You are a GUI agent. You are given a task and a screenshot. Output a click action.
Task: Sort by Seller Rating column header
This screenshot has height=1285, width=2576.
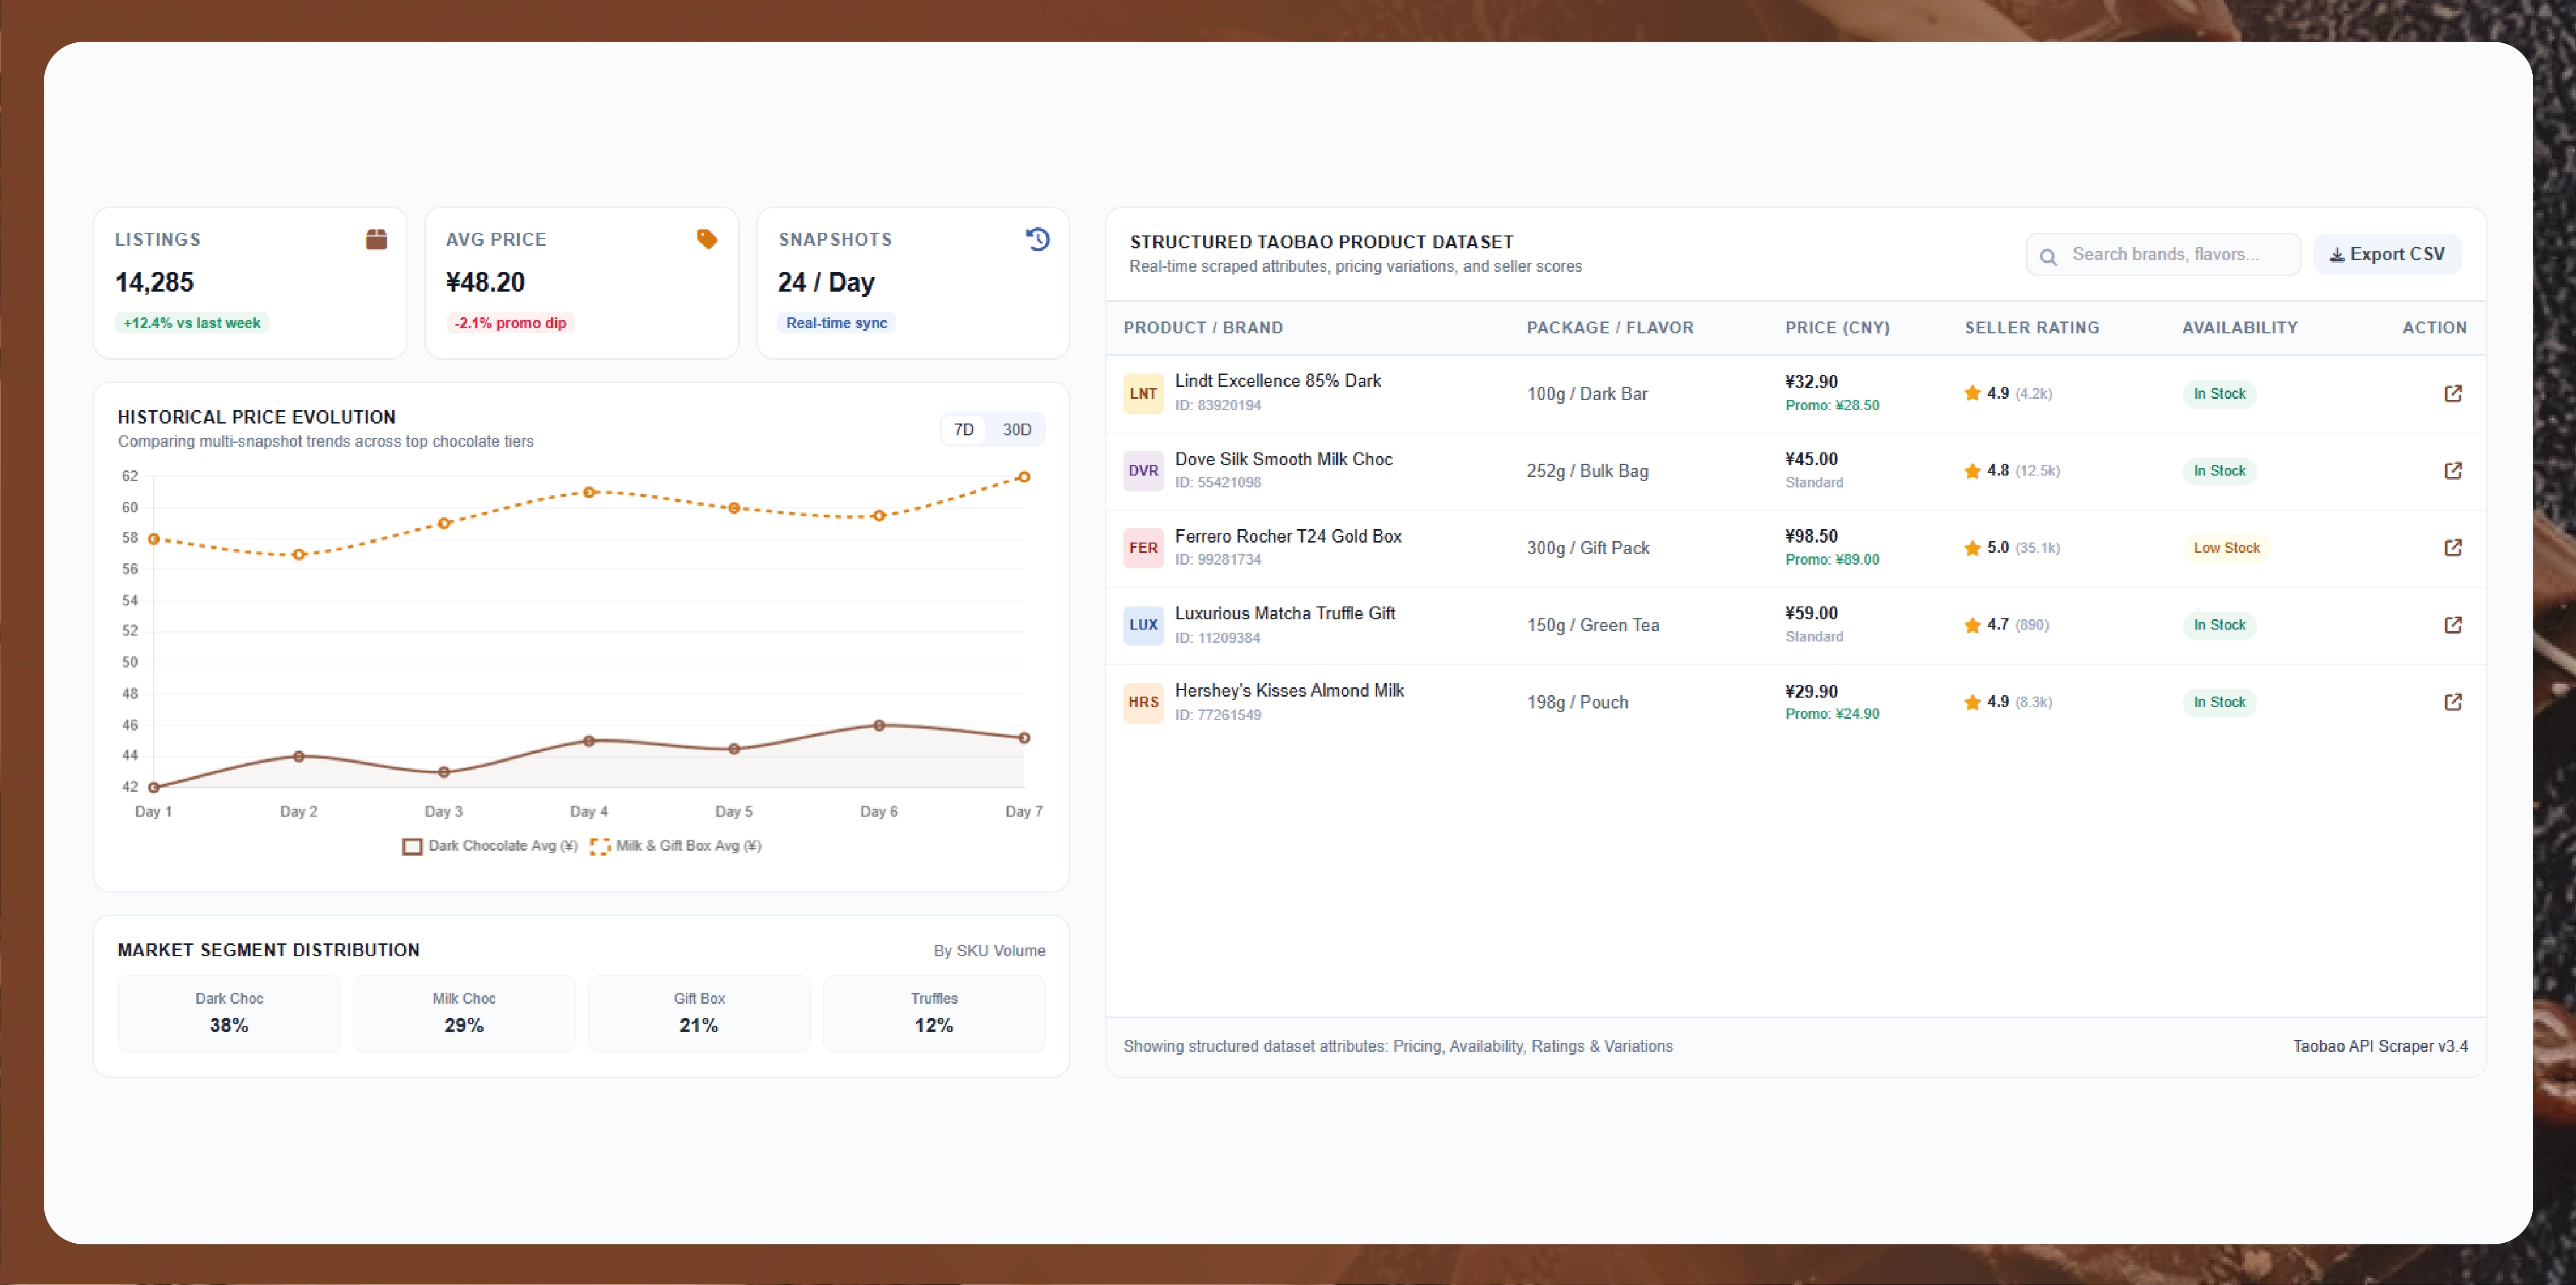coord(2032,327)
